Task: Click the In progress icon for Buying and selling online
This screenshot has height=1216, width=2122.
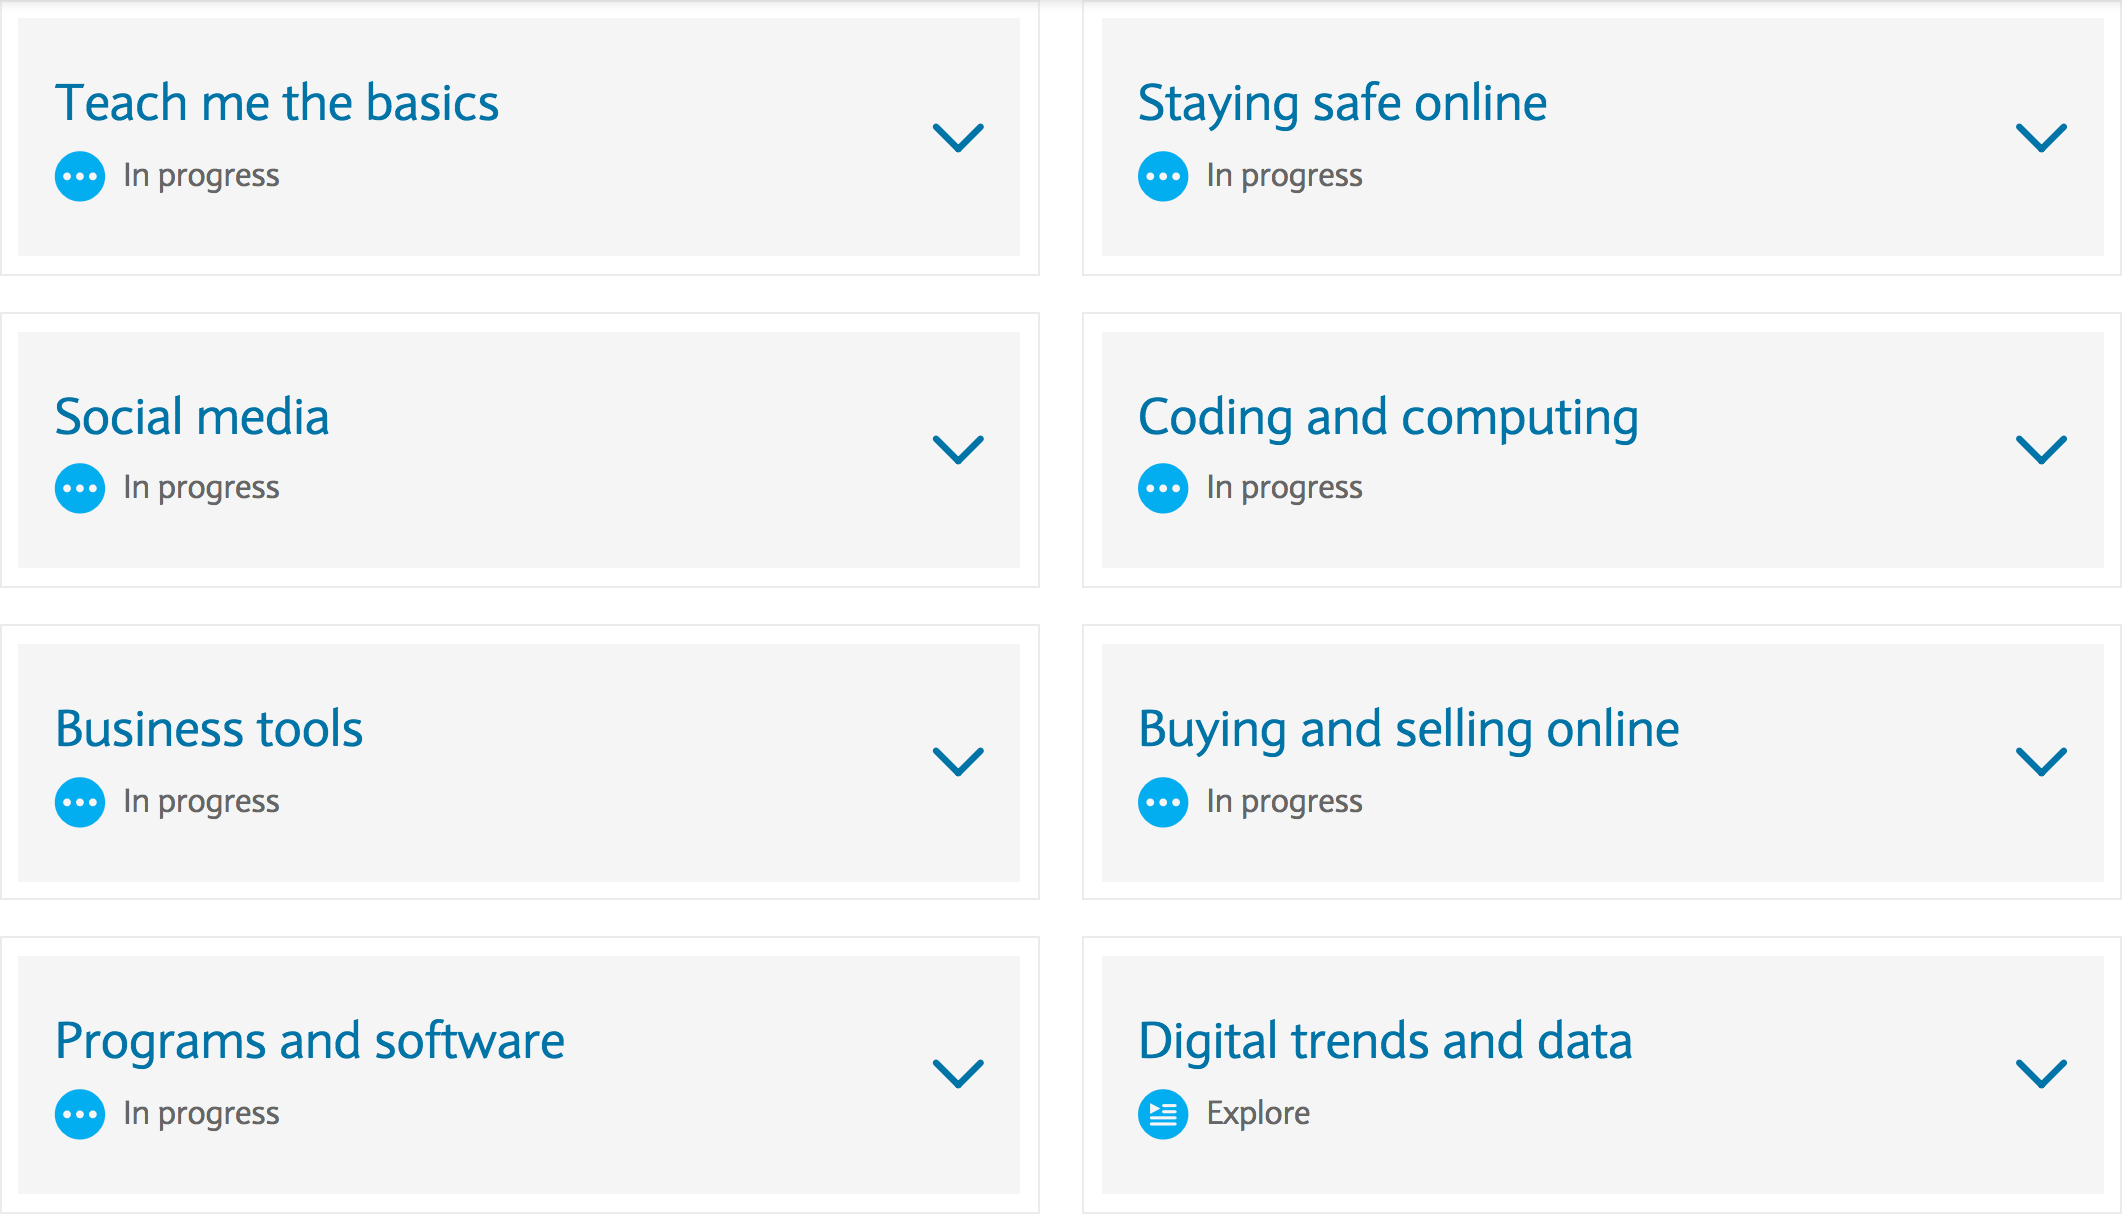Action: pyautogui.click(x=1163, y=801)
